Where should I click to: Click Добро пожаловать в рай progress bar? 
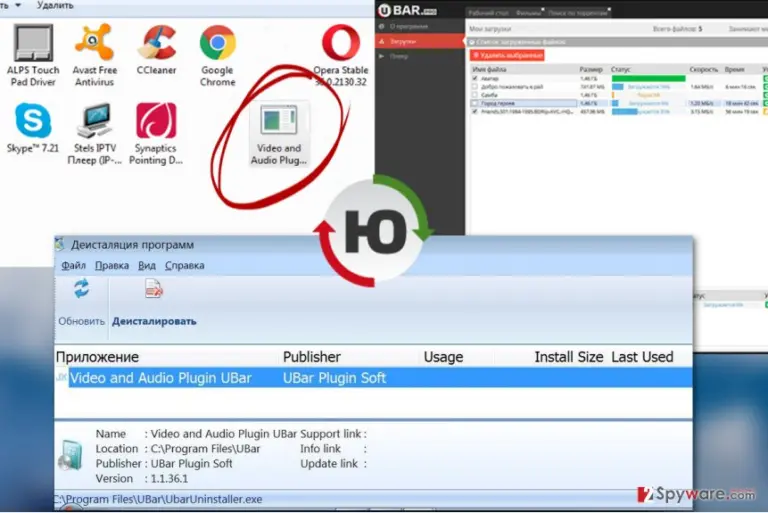tap(618, 87)
